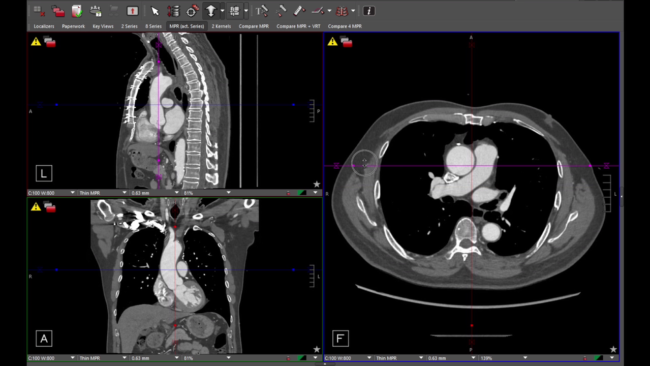Image resolution: width=650 pixels, height=366 pixels.
Task: Open the Localizers layout
Action: pyautogui.click(x=44, y=26)
